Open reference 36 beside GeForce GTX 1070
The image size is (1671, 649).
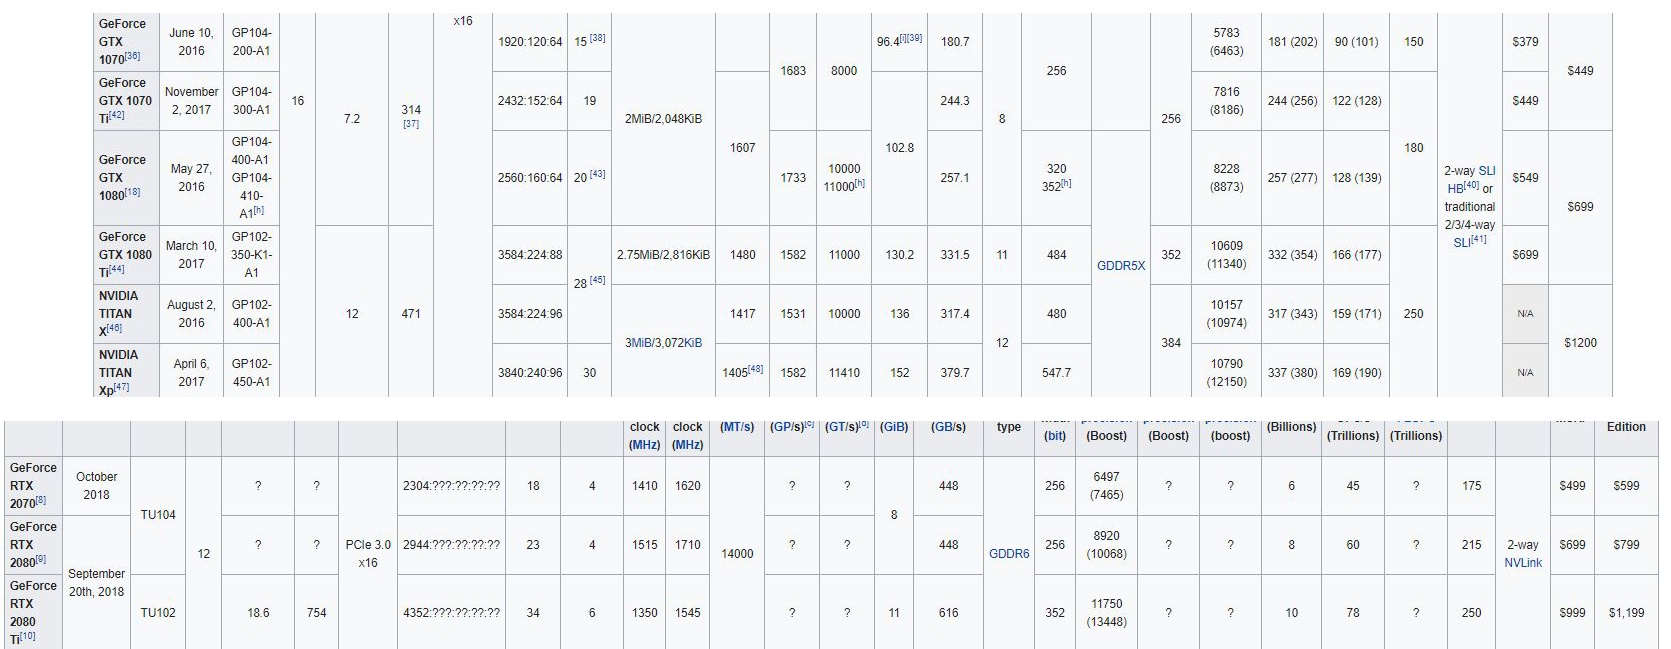(x=133, y=57)
